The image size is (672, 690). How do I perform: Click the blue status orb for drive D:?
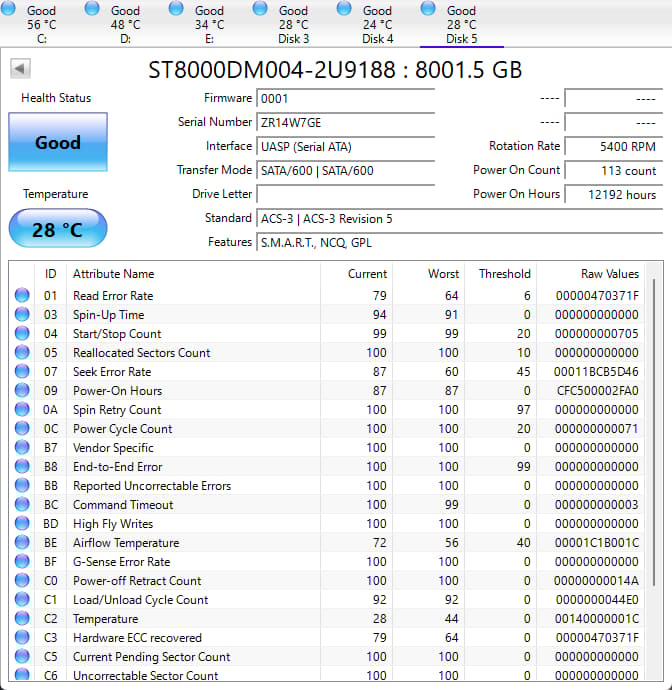click(x=92, y=8)
